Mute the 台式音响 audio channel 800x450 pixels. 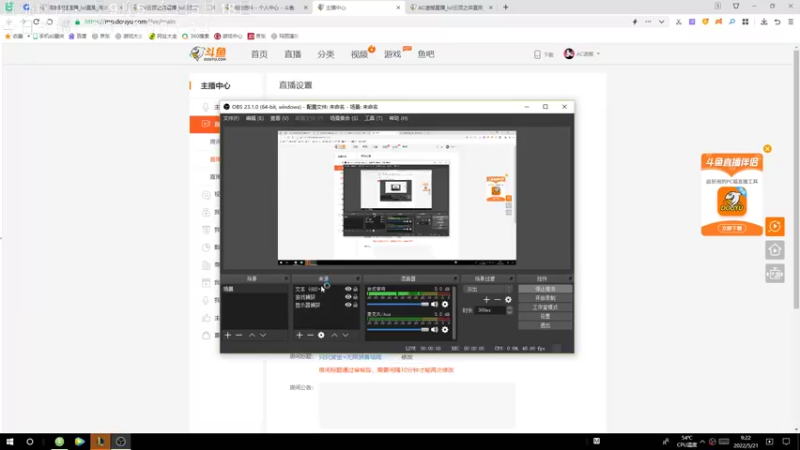pyautogui.click(x=434, y=304)
